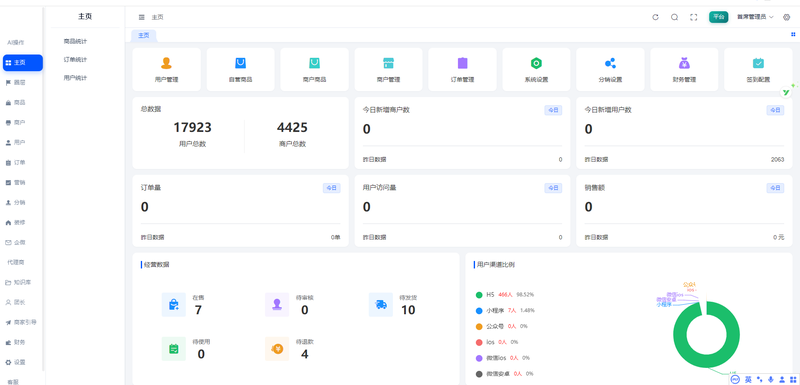Select 订单 in the left sidebar

point(15,163)
